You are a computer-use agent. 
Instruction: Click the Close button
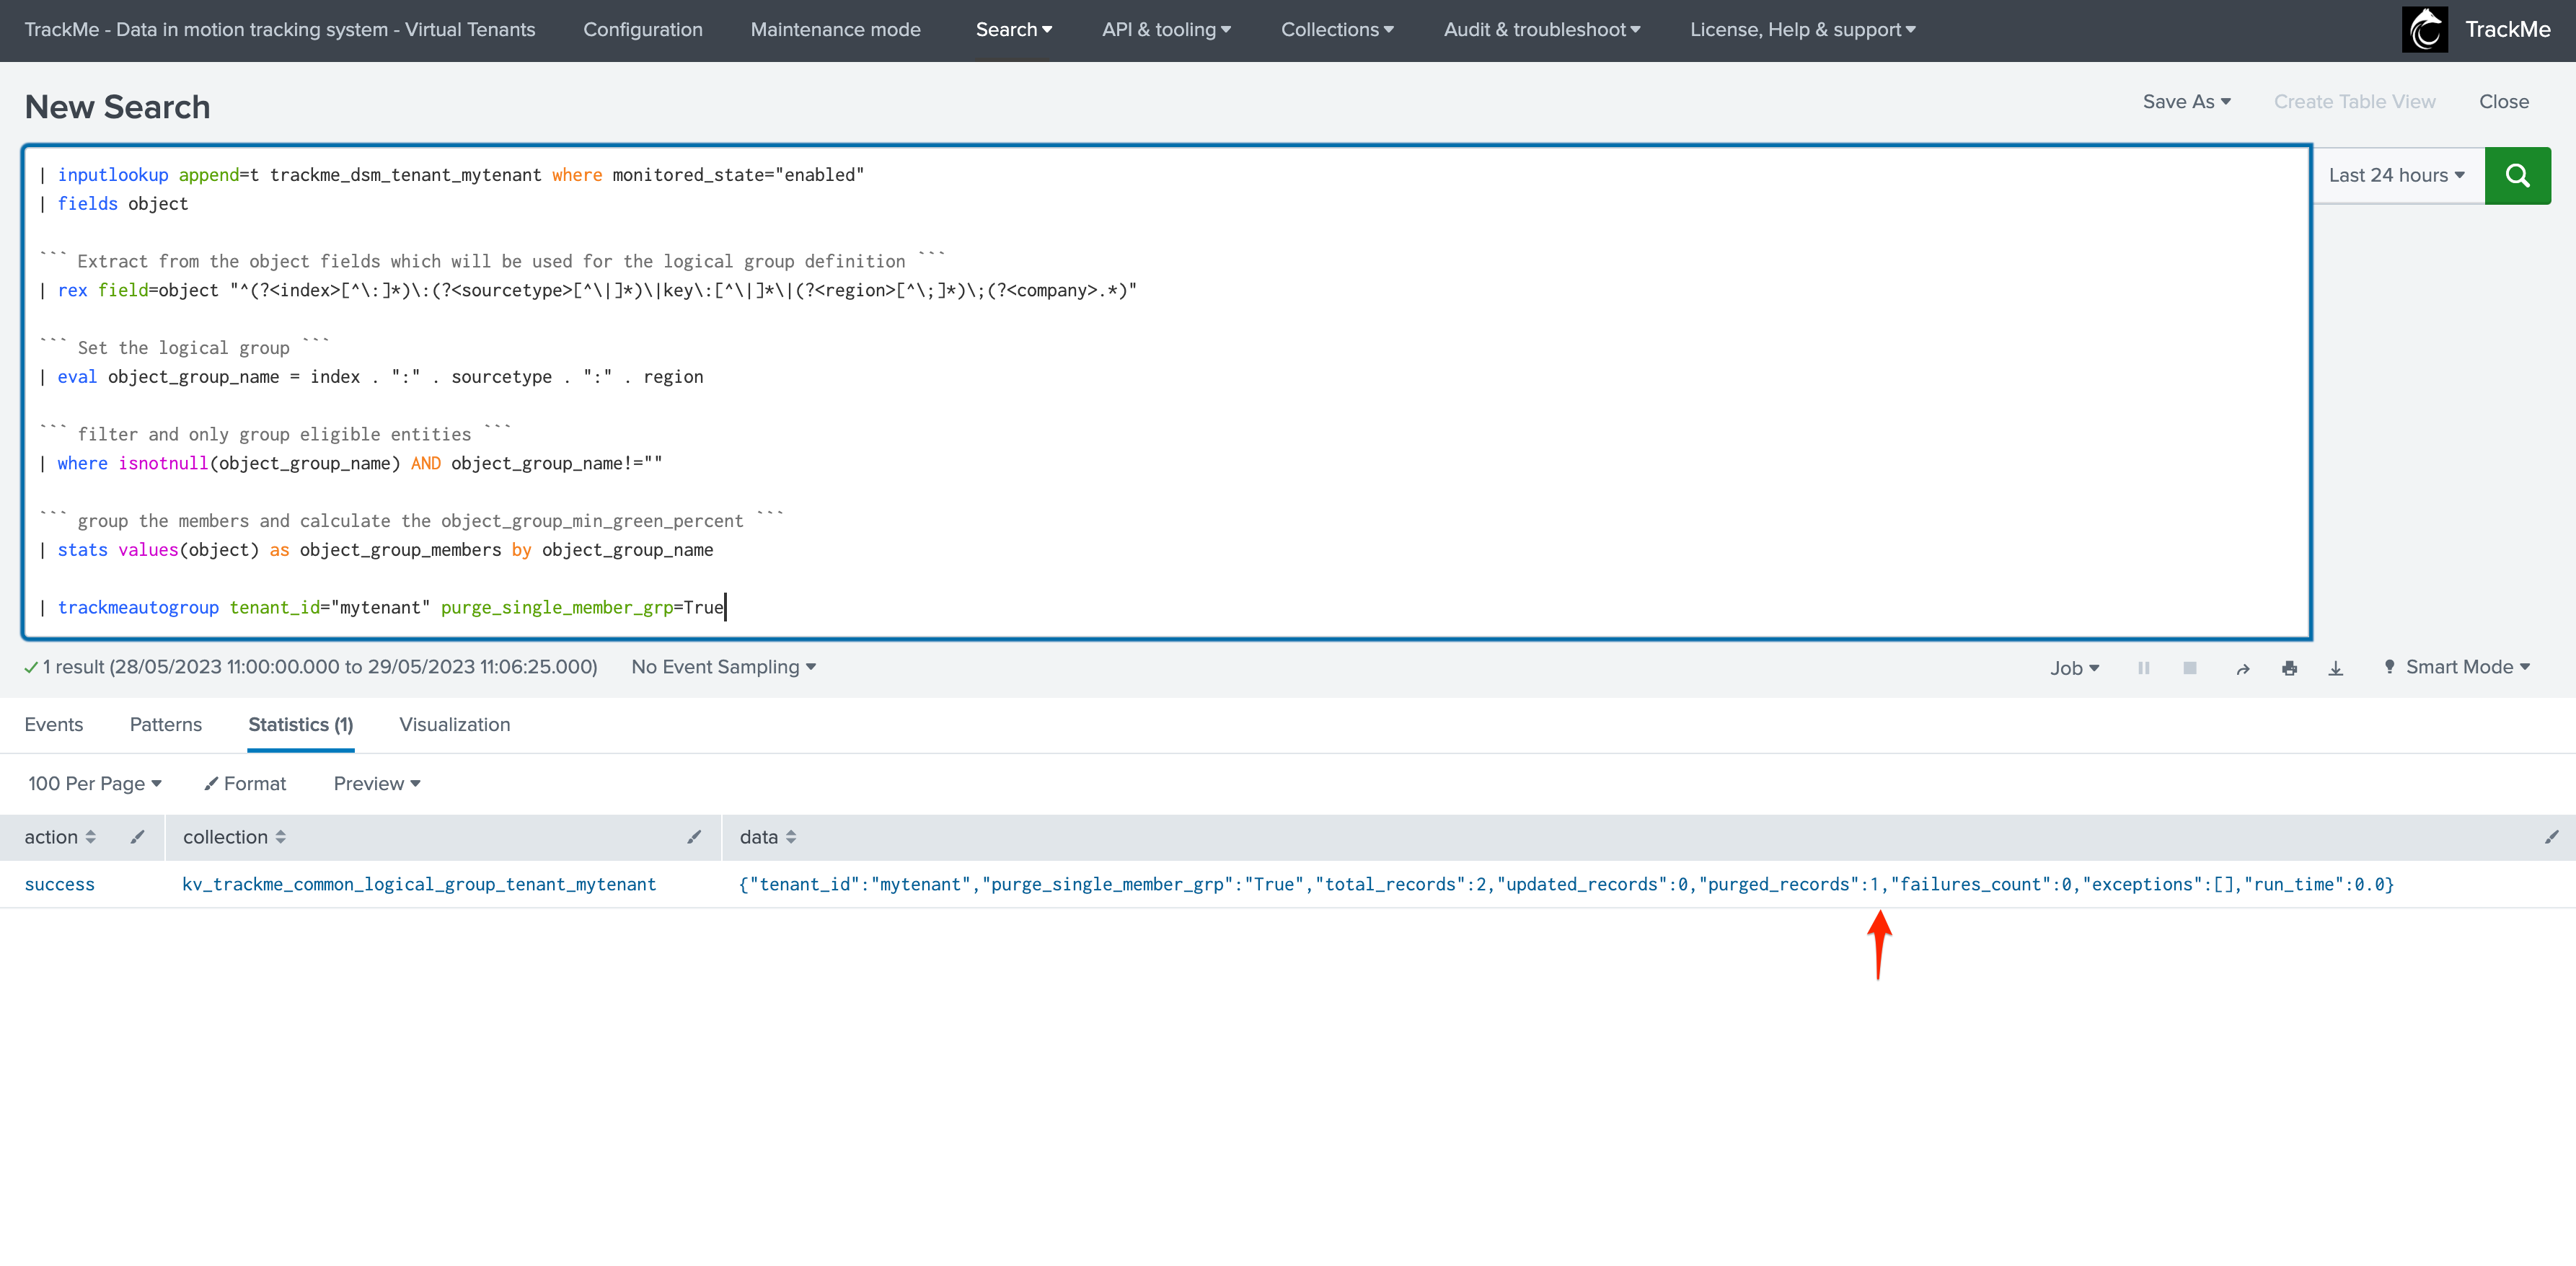click(x=2504, y=102)
